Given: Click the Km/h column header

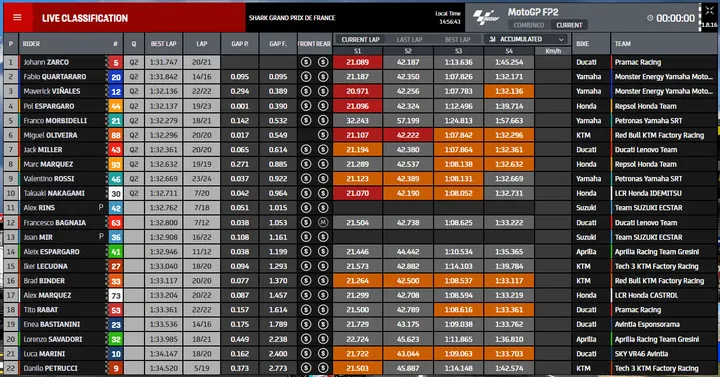Looking at the screenshot, I should 553,51.
